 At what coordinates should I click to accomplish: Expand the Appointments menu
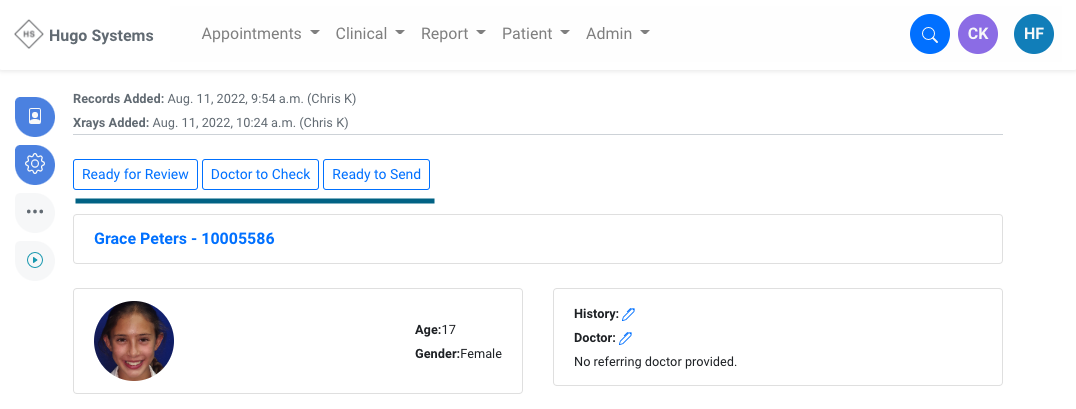click(x=260, y=34)
